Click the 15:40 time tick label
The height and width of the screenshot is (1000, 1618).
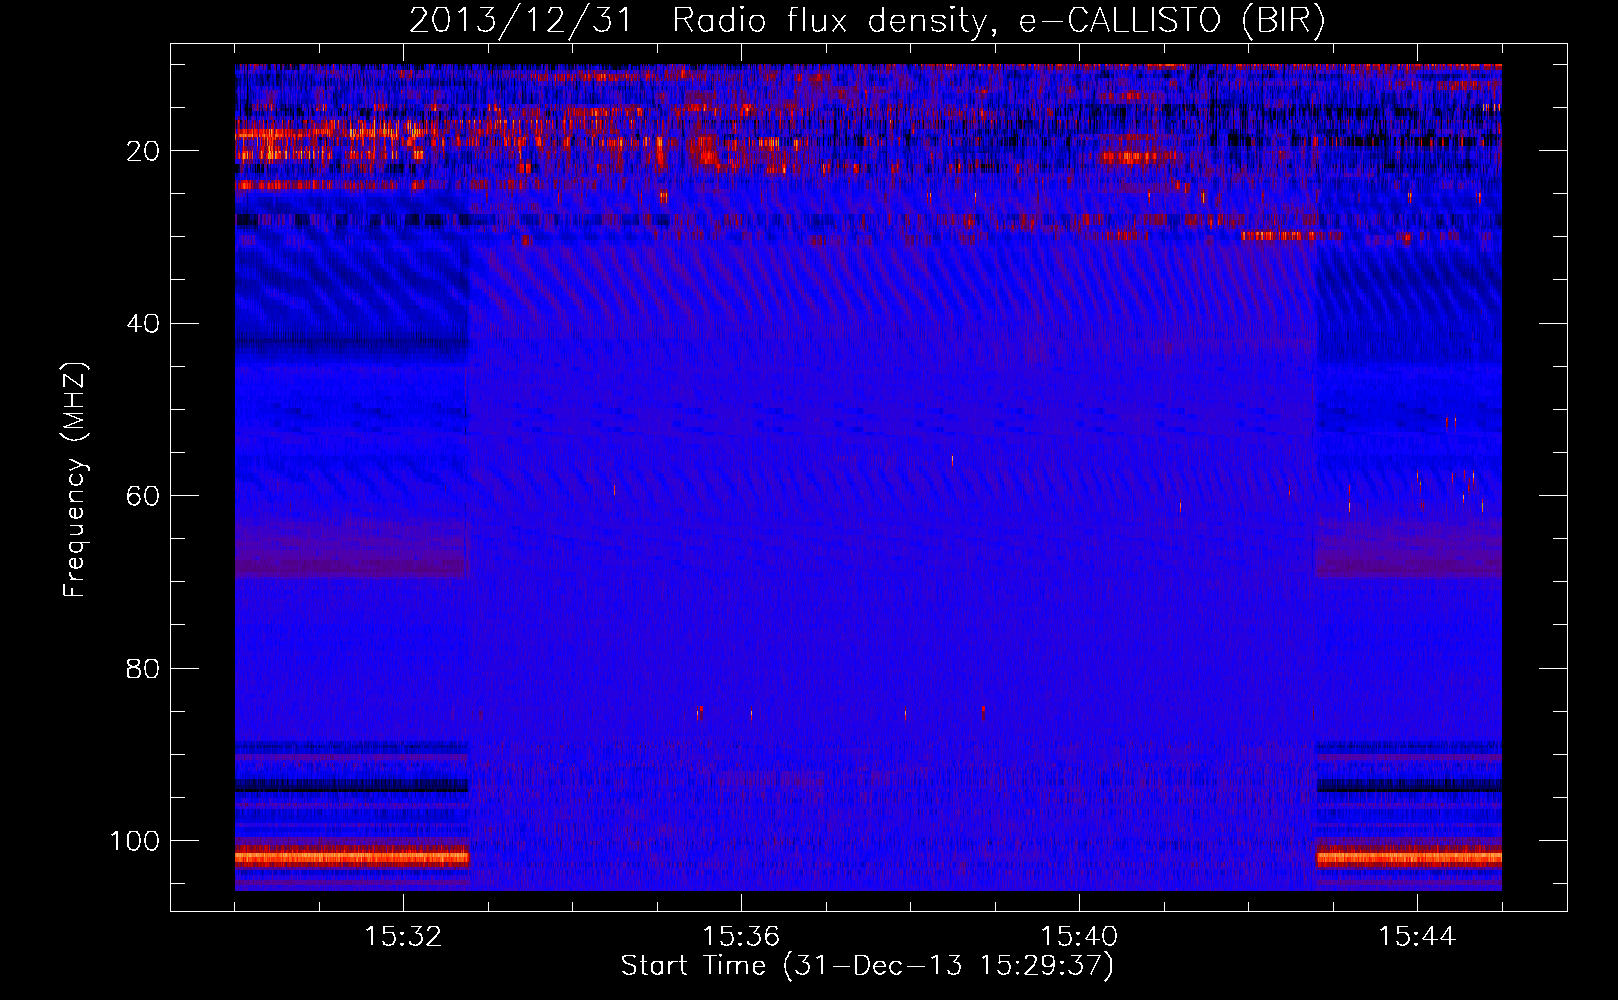pos(1079,937)
